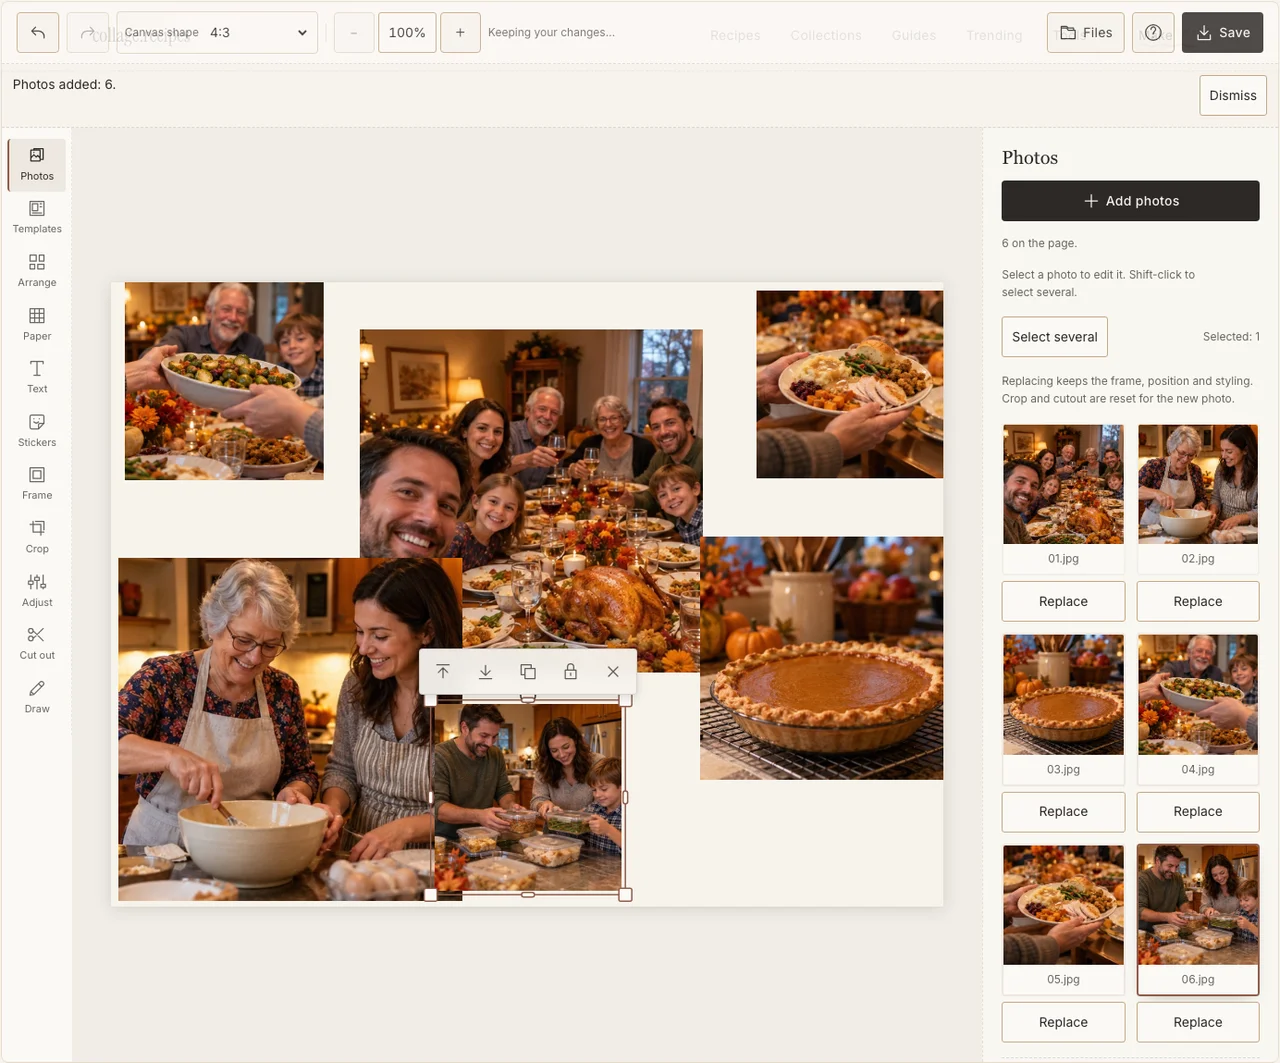Select the Draw tool
This screenshot has width=1280, height=1063.
(37, 698)
